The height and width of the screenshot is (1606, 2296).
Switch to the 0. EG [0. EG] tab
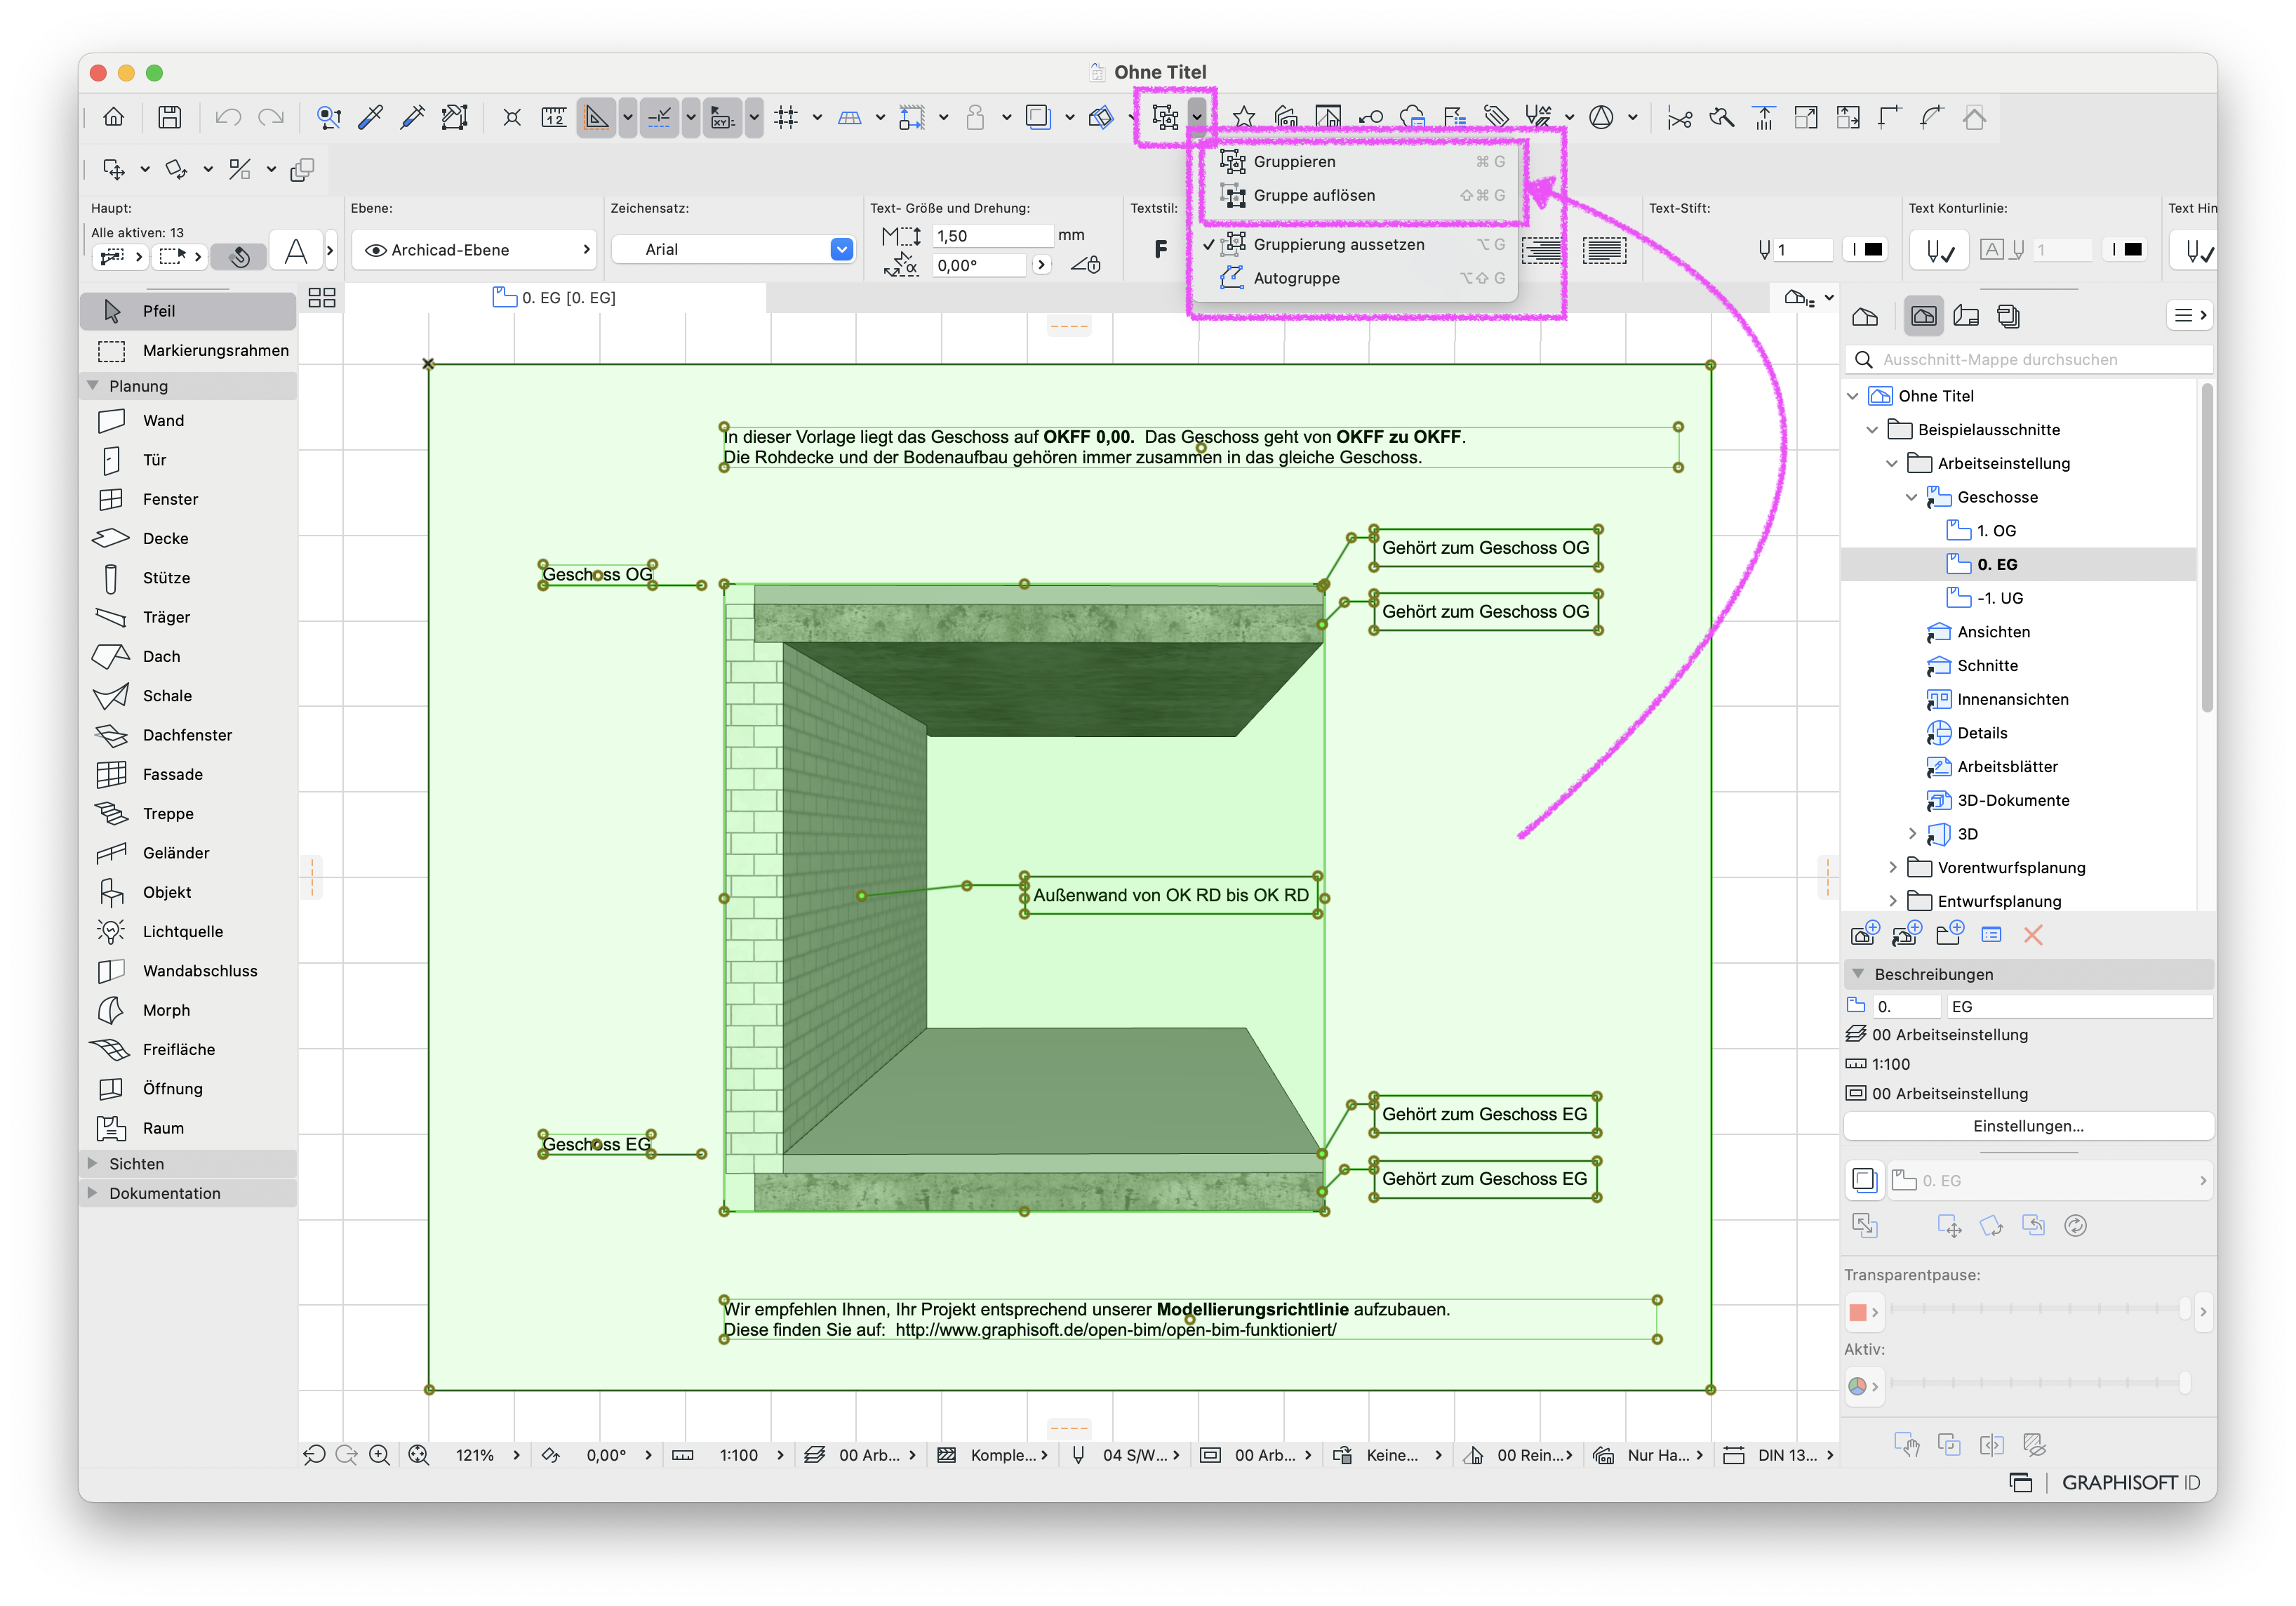pos(555,298)
